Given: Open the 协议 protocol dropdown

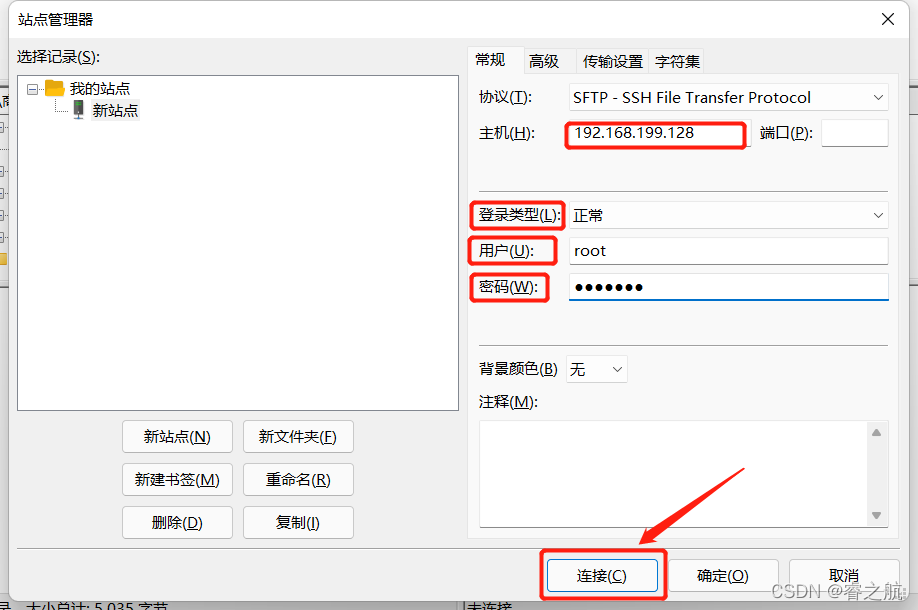Looking at the screenshot, I should point(728,97).
